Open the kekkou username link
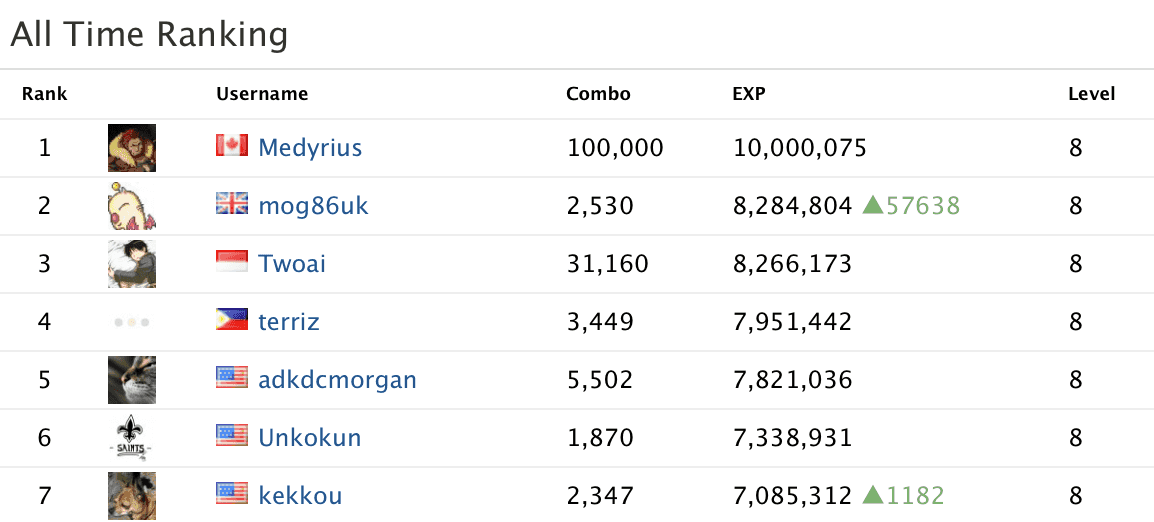 pos(300,495)
